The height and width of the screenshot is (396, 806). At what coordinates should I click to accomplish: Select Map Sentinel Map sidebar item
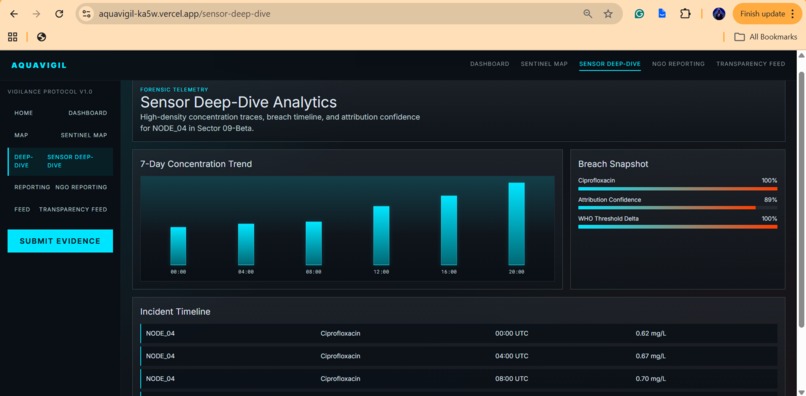click(60, 135)
